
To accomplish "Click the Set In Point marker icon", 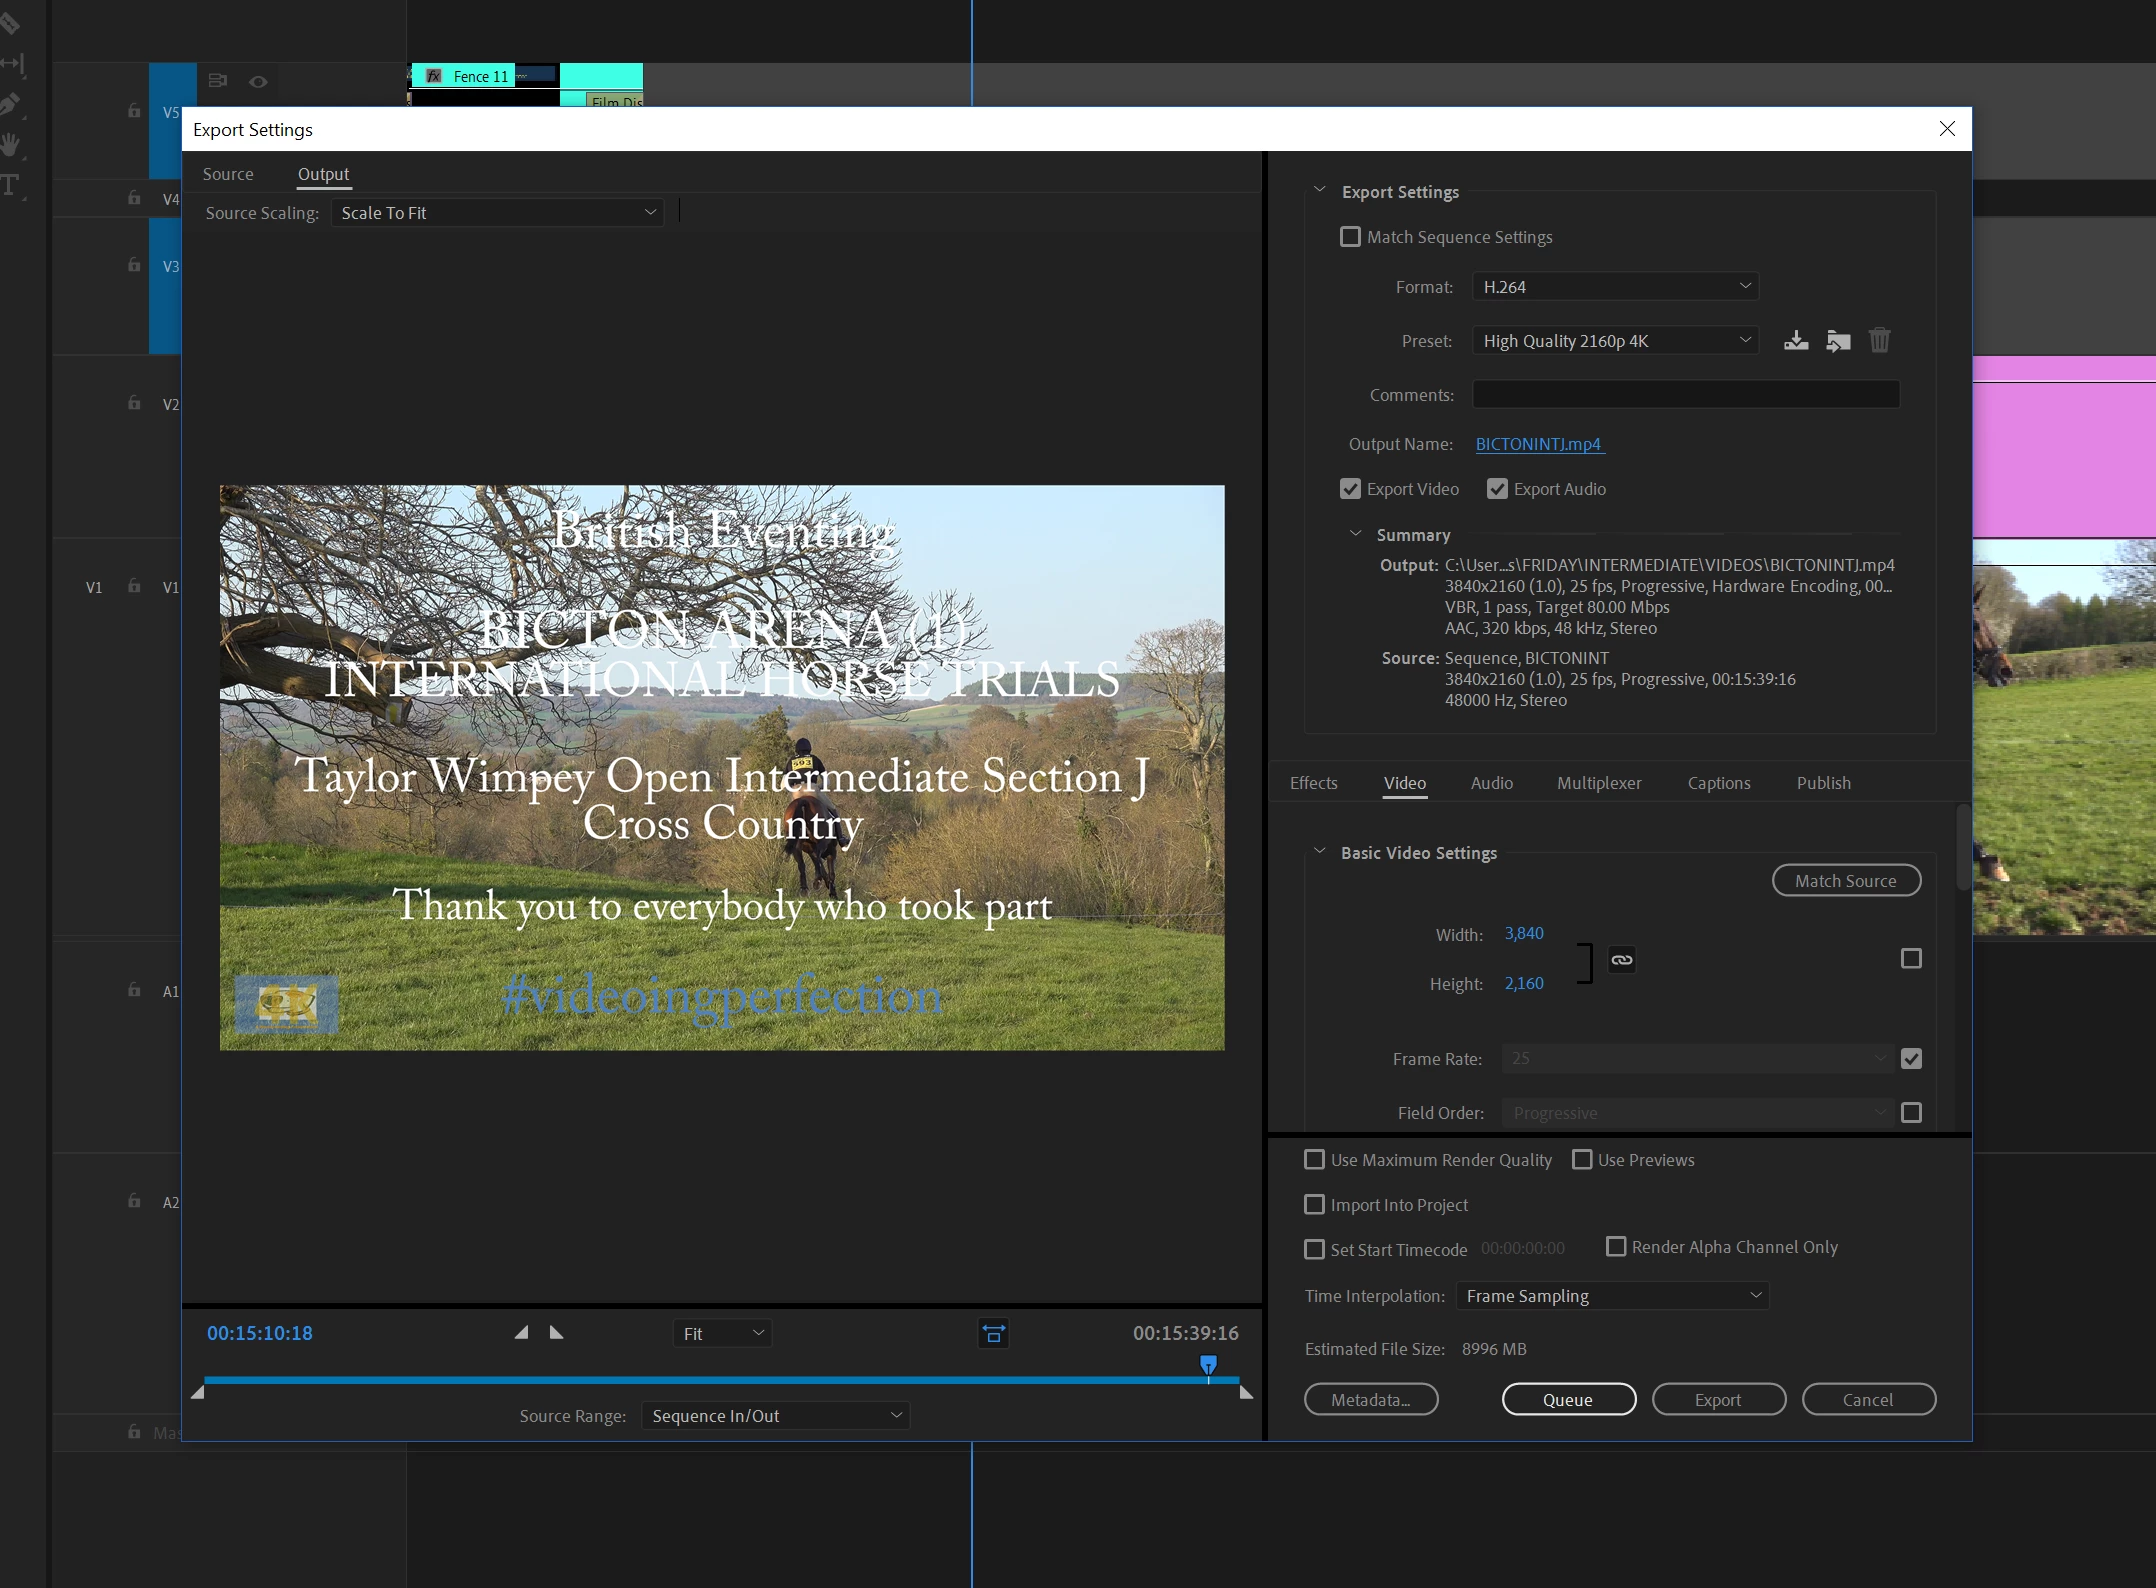I will coord(521,1333).
